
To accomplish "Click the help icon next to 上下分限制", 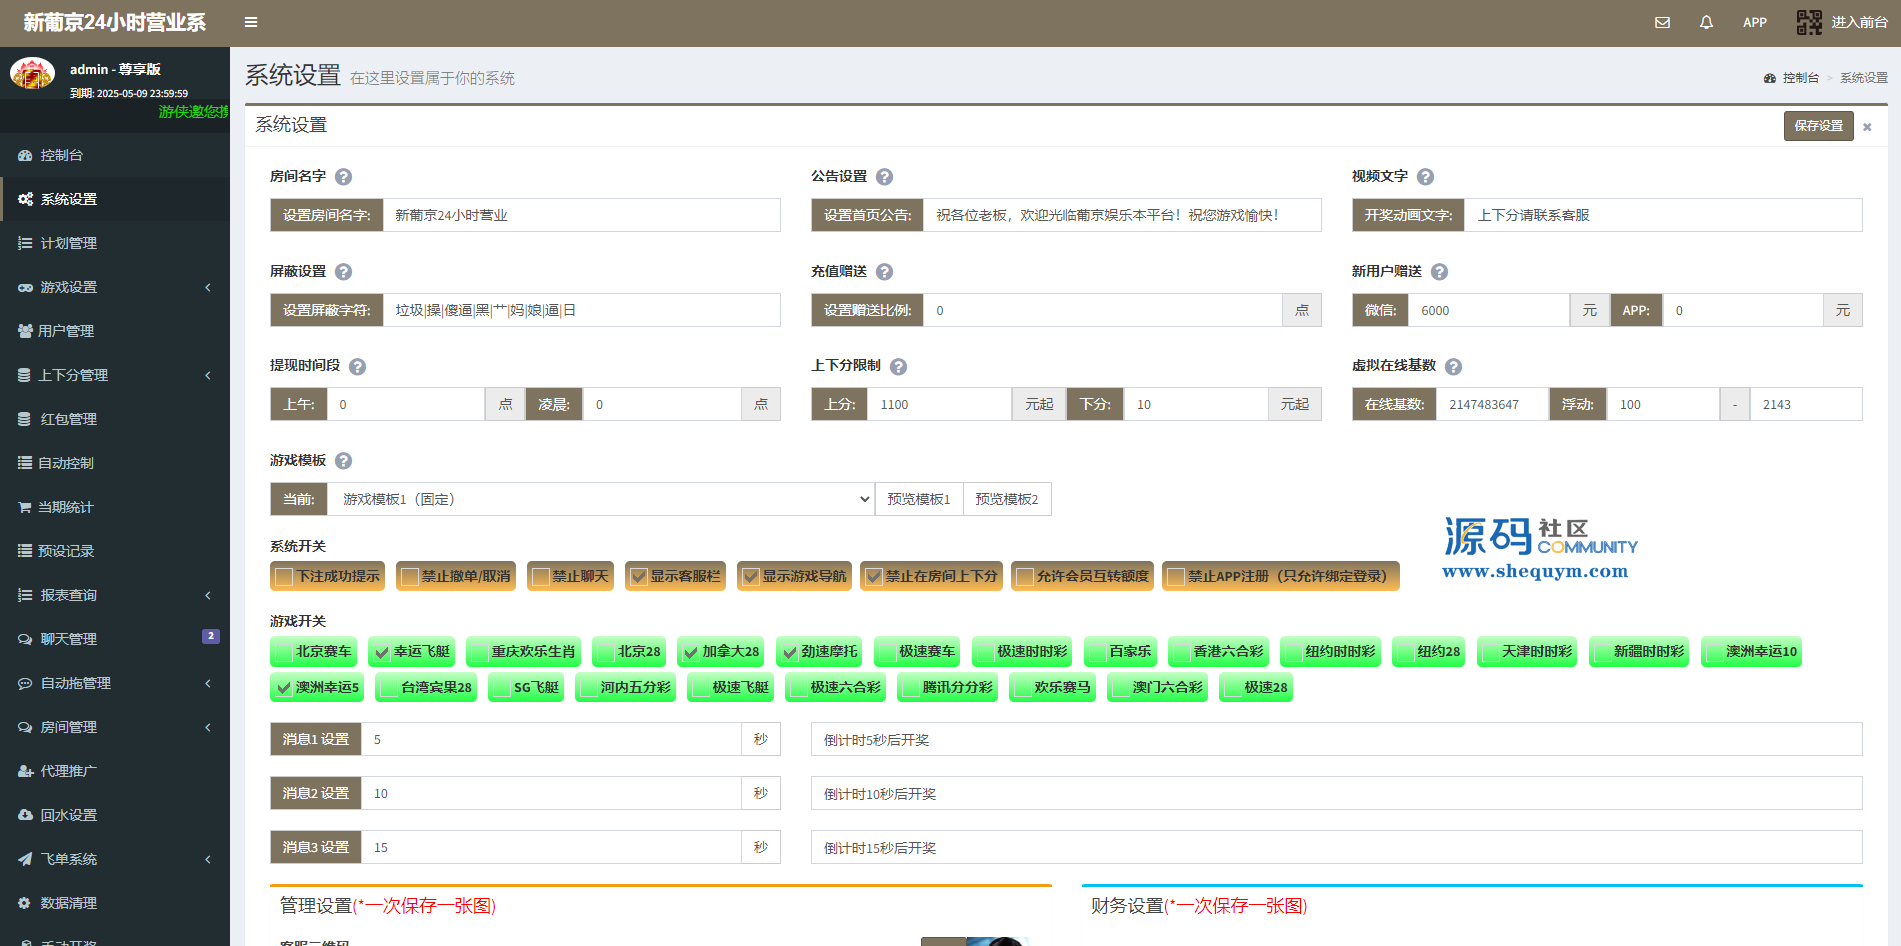I will [x=898, y=367].
